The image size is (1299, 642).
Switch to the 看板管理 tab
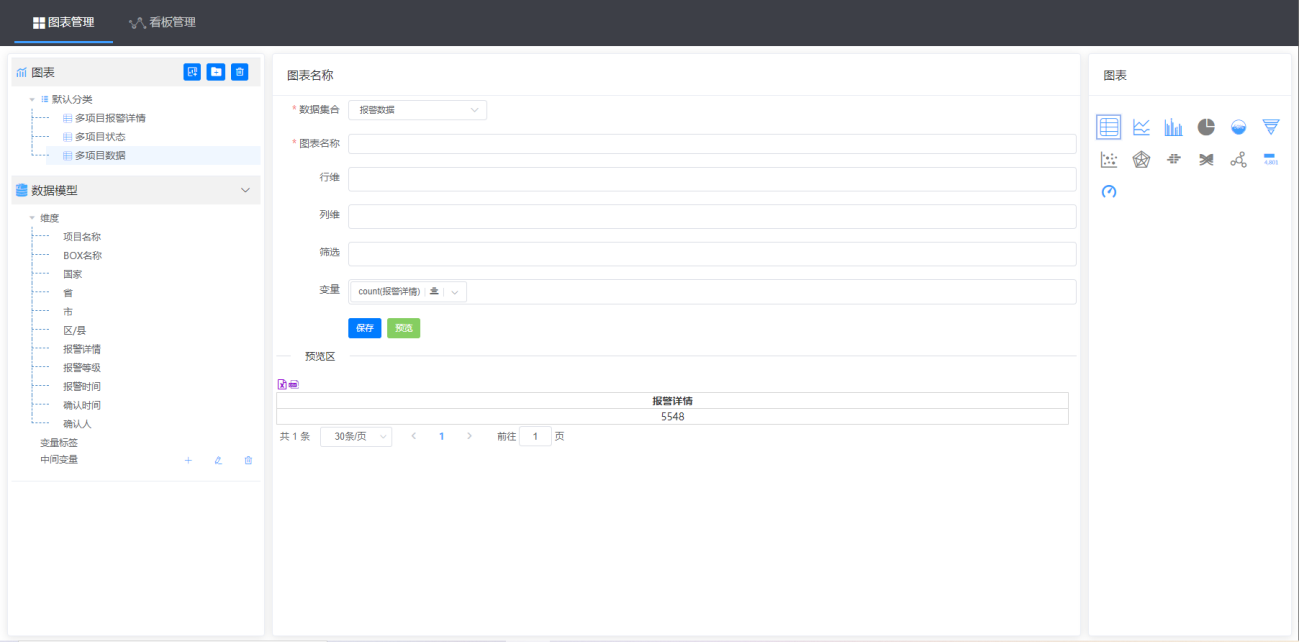(x=162, y=22)
